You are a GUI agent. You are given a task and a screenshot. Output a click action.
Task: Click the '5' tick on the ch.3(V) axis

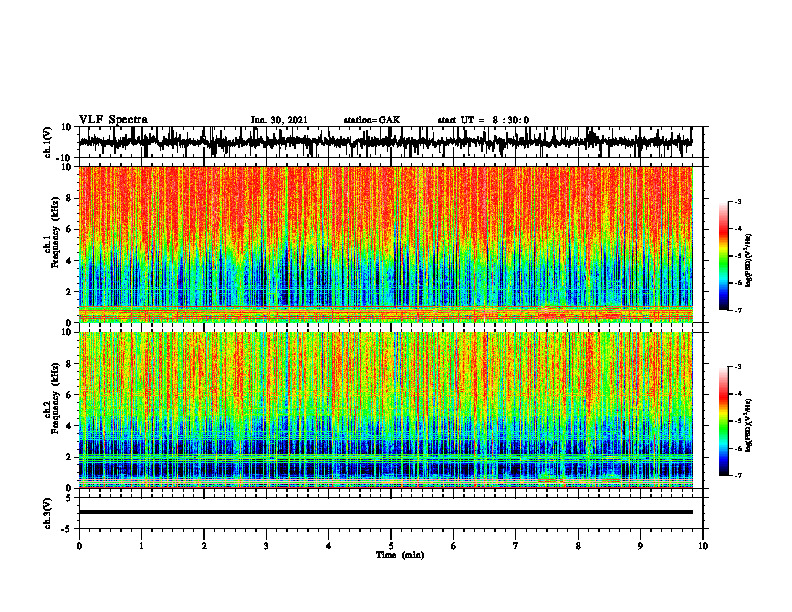click(70, 498)
